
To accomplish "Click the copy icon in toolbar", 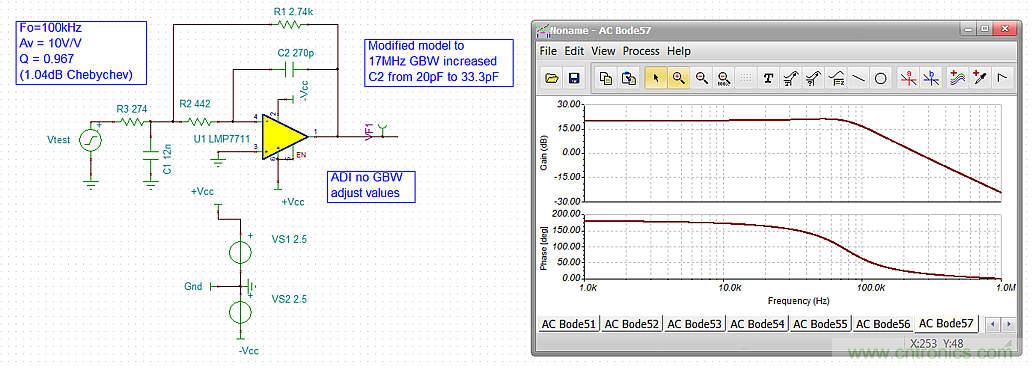I will pos(606,78).
